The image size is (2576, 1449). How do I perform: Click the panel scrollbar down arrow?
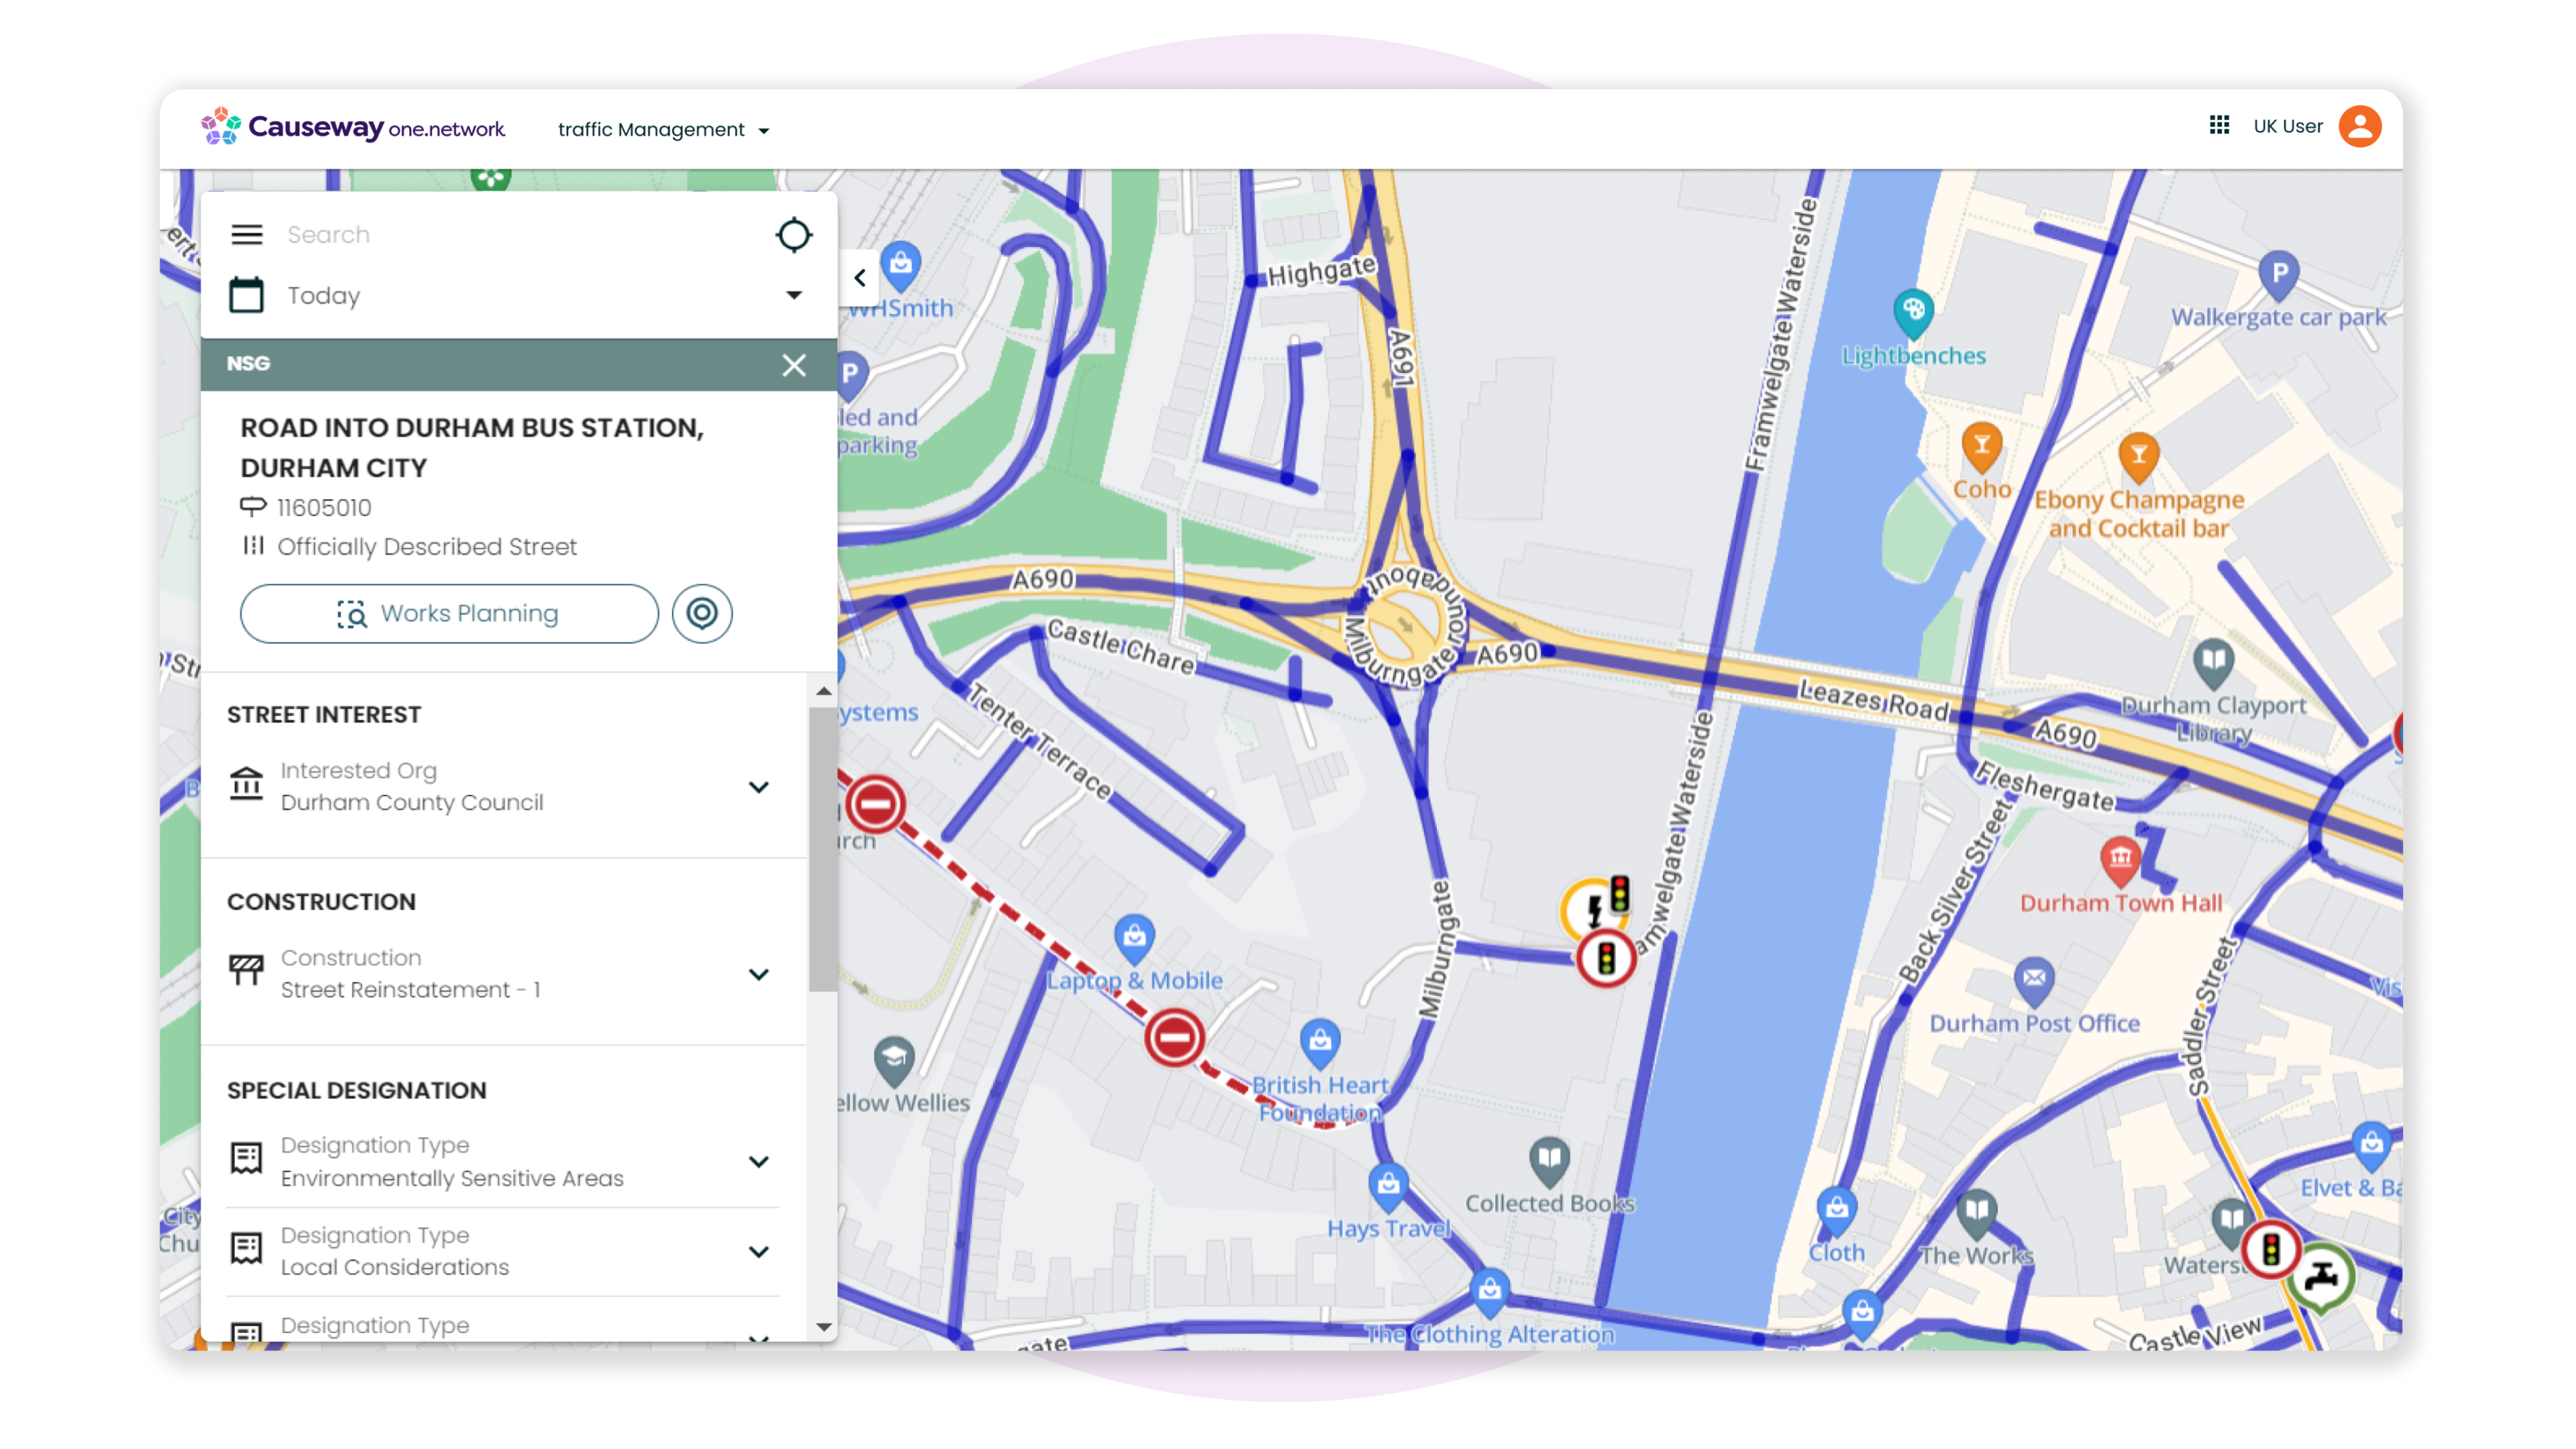coord(823,1327)
